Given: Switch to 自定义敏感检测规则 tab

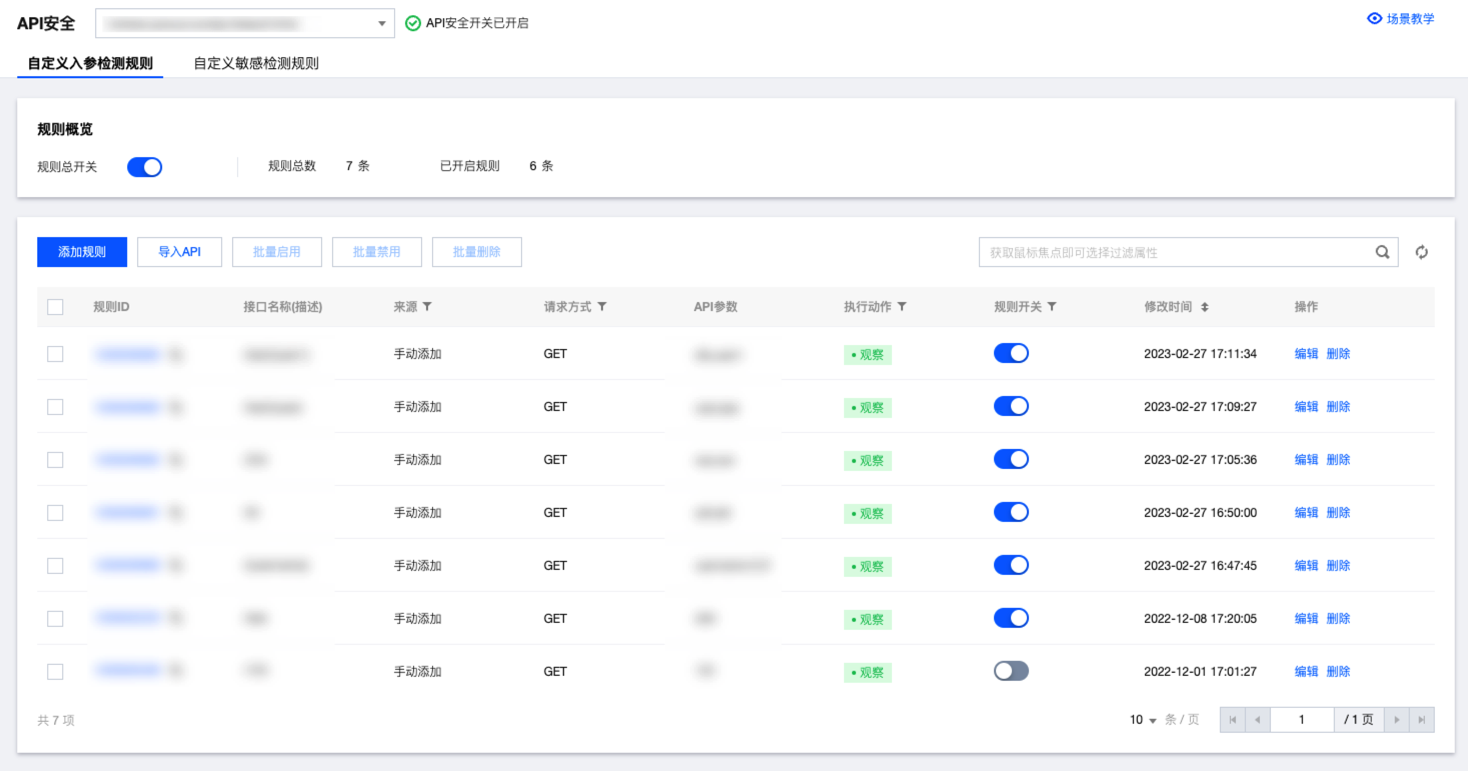Looking at the screenshot, I should point(256,63).
